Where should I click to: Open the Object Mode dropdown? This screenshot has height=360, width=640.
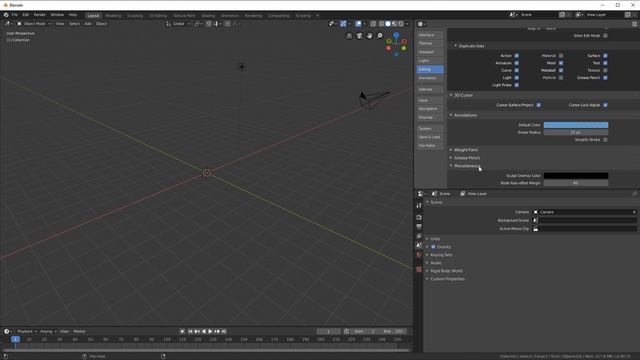[34, 24]
